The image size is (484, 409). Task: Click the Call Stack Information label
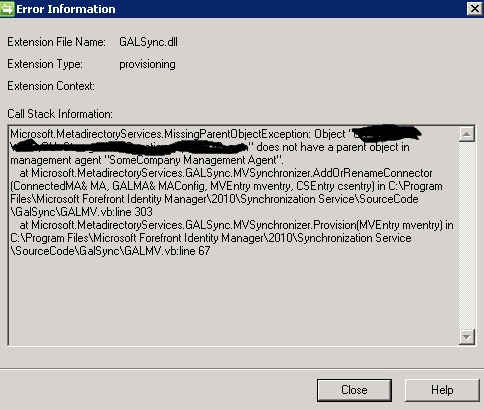(60, 114)
